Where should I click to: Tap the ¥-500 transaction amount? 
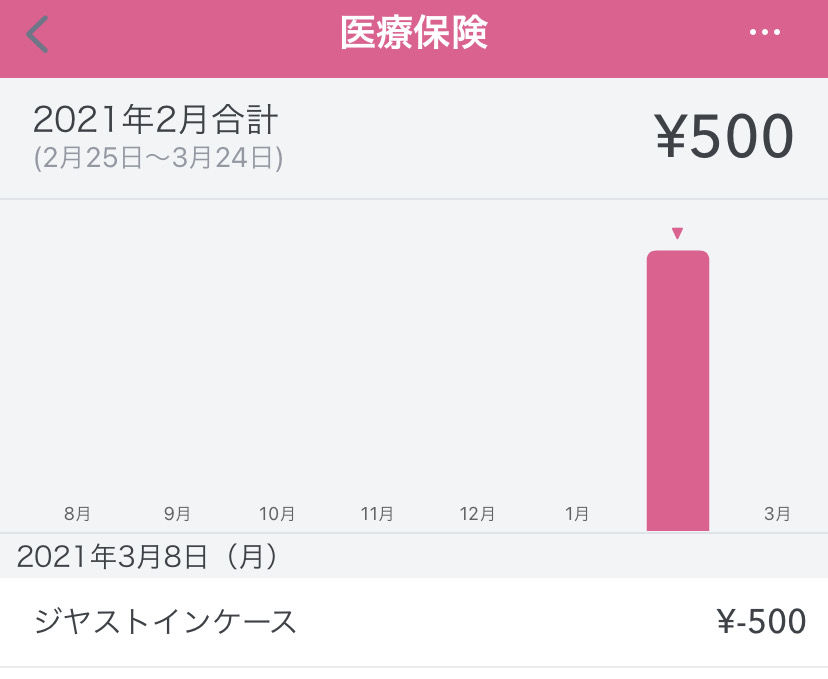(761, 622)
